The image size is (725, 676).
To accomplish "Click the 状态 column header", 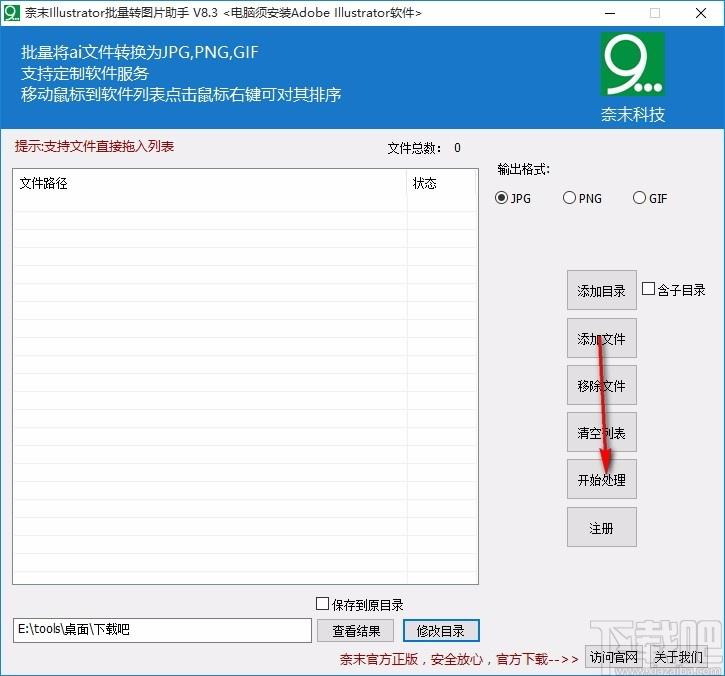I will (441, 184).
